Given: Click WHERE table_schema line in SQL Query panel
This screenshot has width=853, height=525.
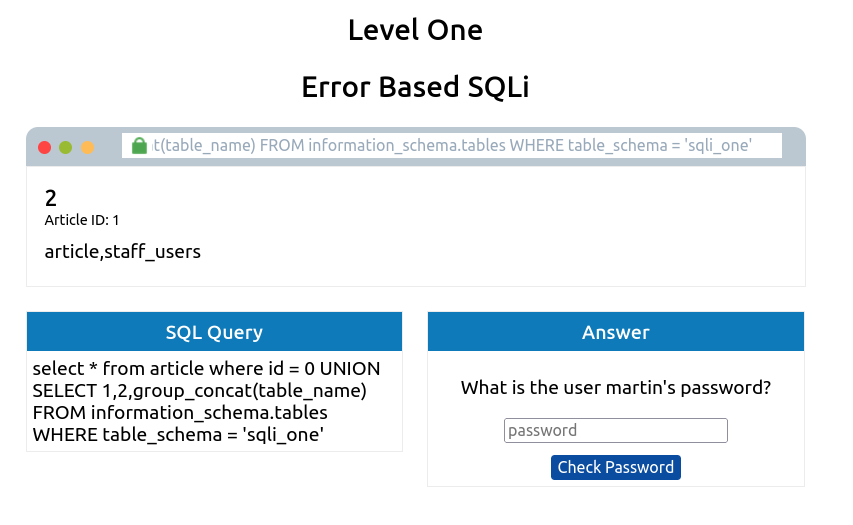Looking at the screenshot, I should pyautogui.click(x=178, y=435).
